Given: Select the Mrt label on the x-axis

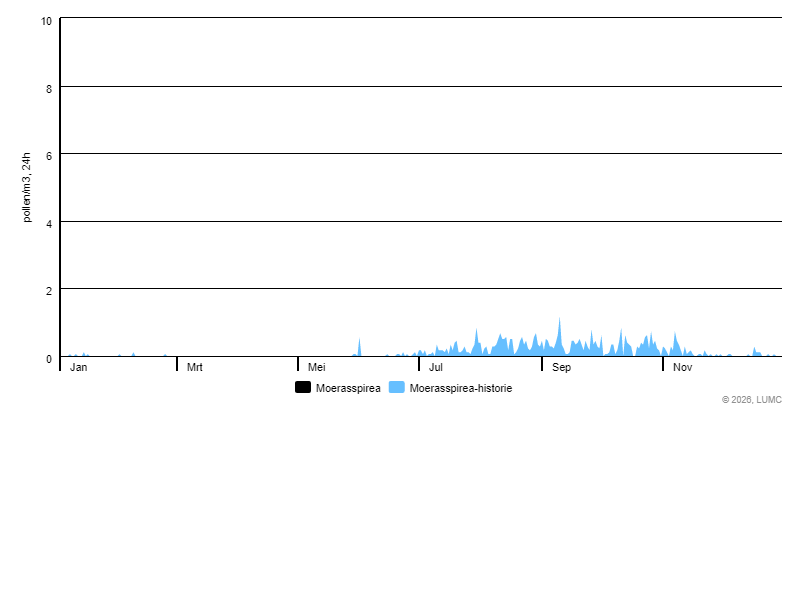Looking at the screenshot, I should [x=195, y=367].
